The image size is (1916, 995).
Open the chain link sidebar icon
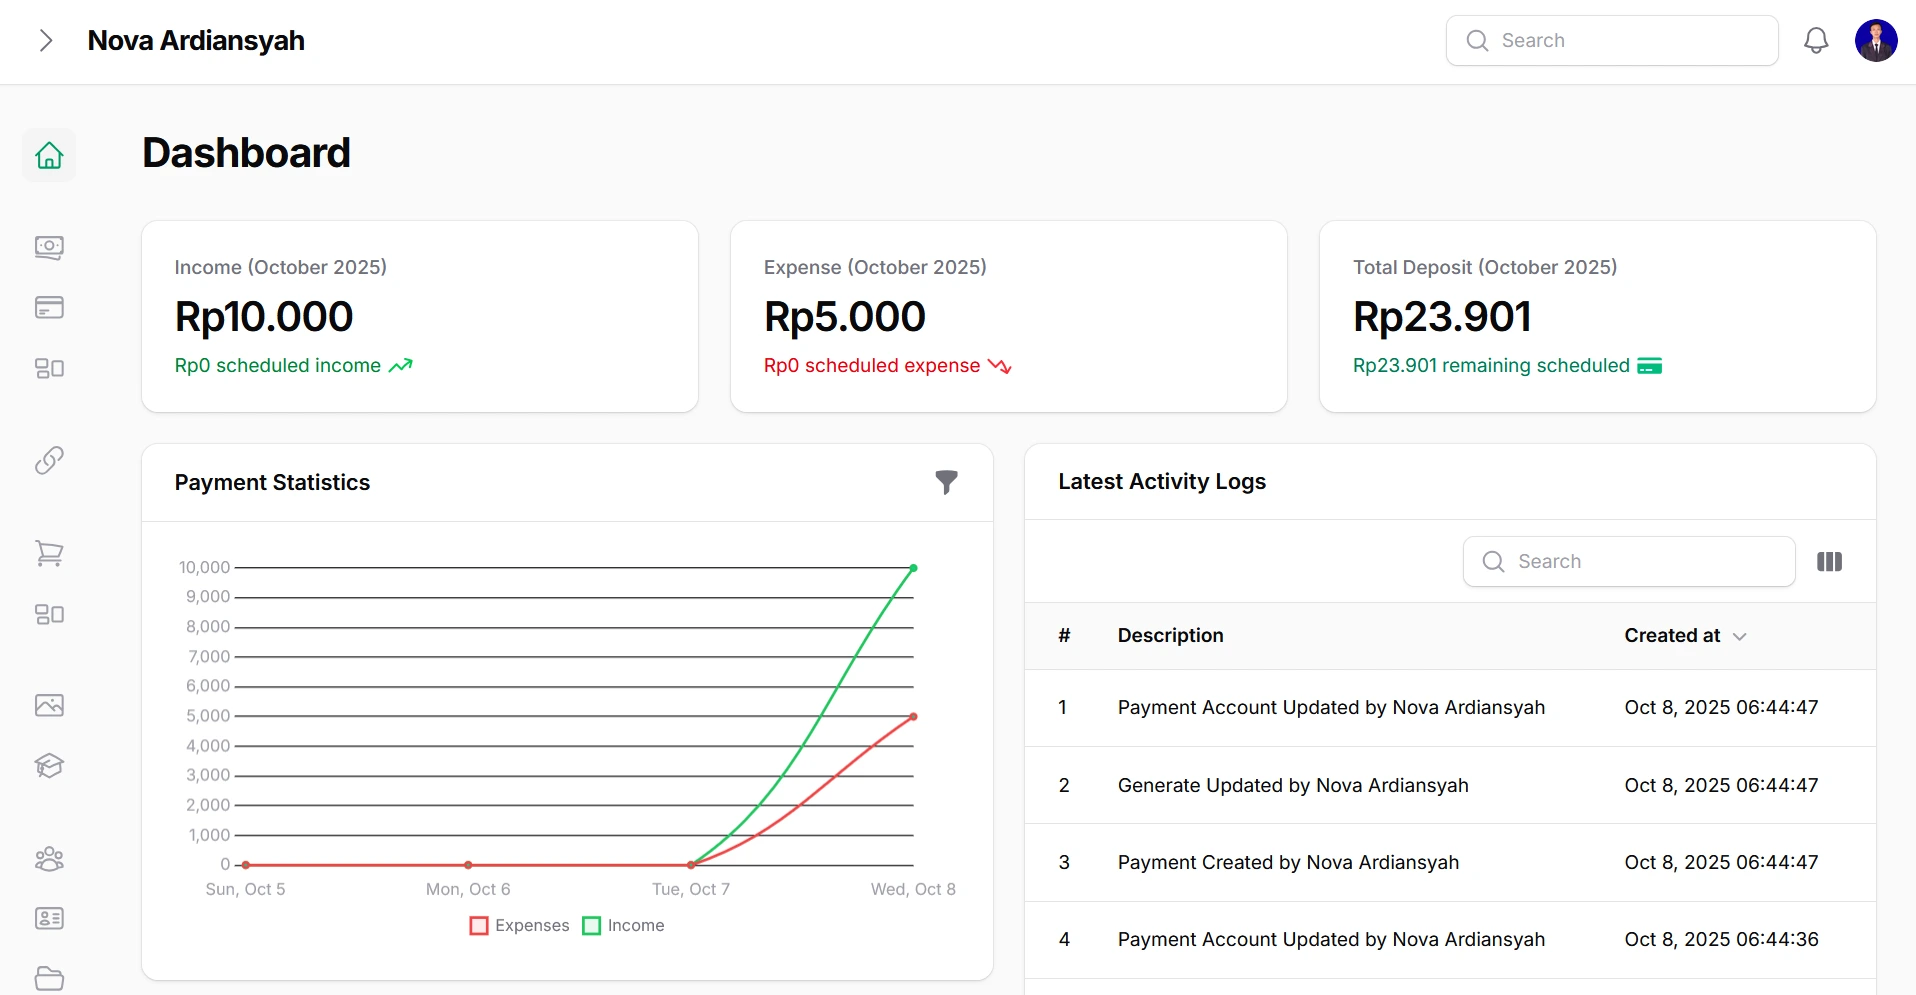pyautogui.click(x=49, y=460)
